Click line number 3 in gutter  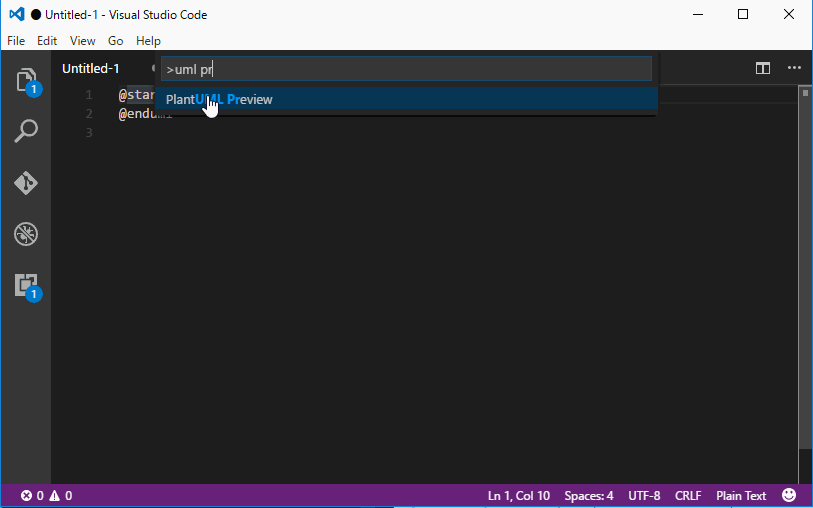coord(89,133)
